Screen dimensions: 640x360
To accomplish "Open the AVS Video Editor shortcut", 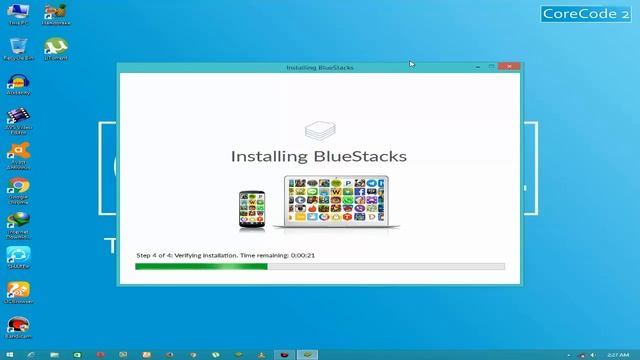I will [x=18, y=121].
